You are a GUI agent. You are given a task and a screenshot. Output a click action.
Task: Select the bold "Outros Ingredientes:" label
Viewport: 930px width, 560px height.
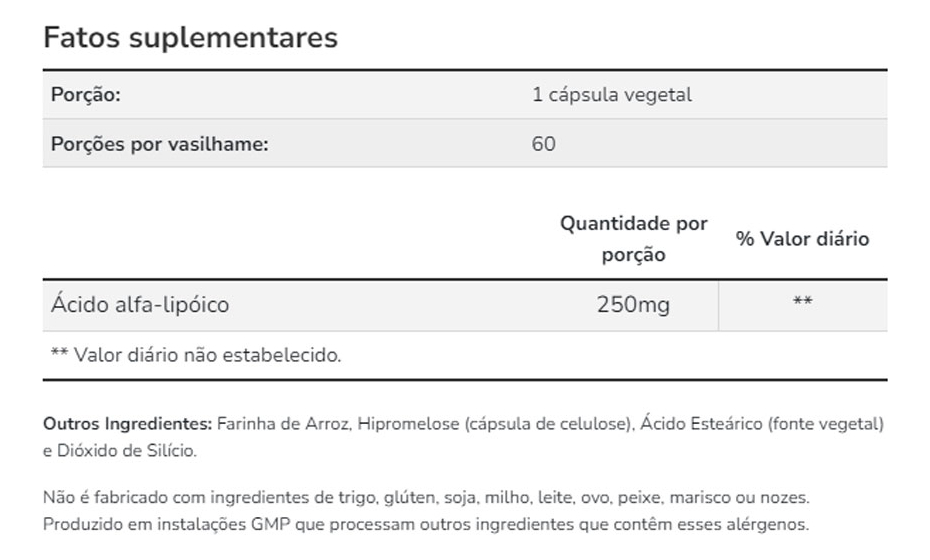click(x=127, y=424)
